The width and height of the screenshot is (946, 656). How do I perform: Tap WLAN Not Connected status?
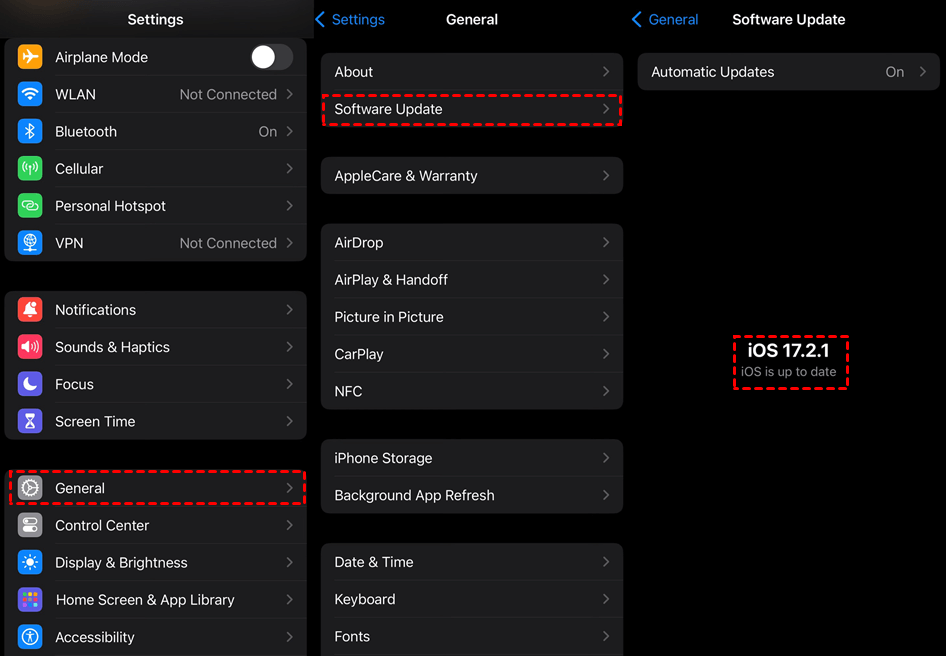pyautogui.click(x=228, y=95)
